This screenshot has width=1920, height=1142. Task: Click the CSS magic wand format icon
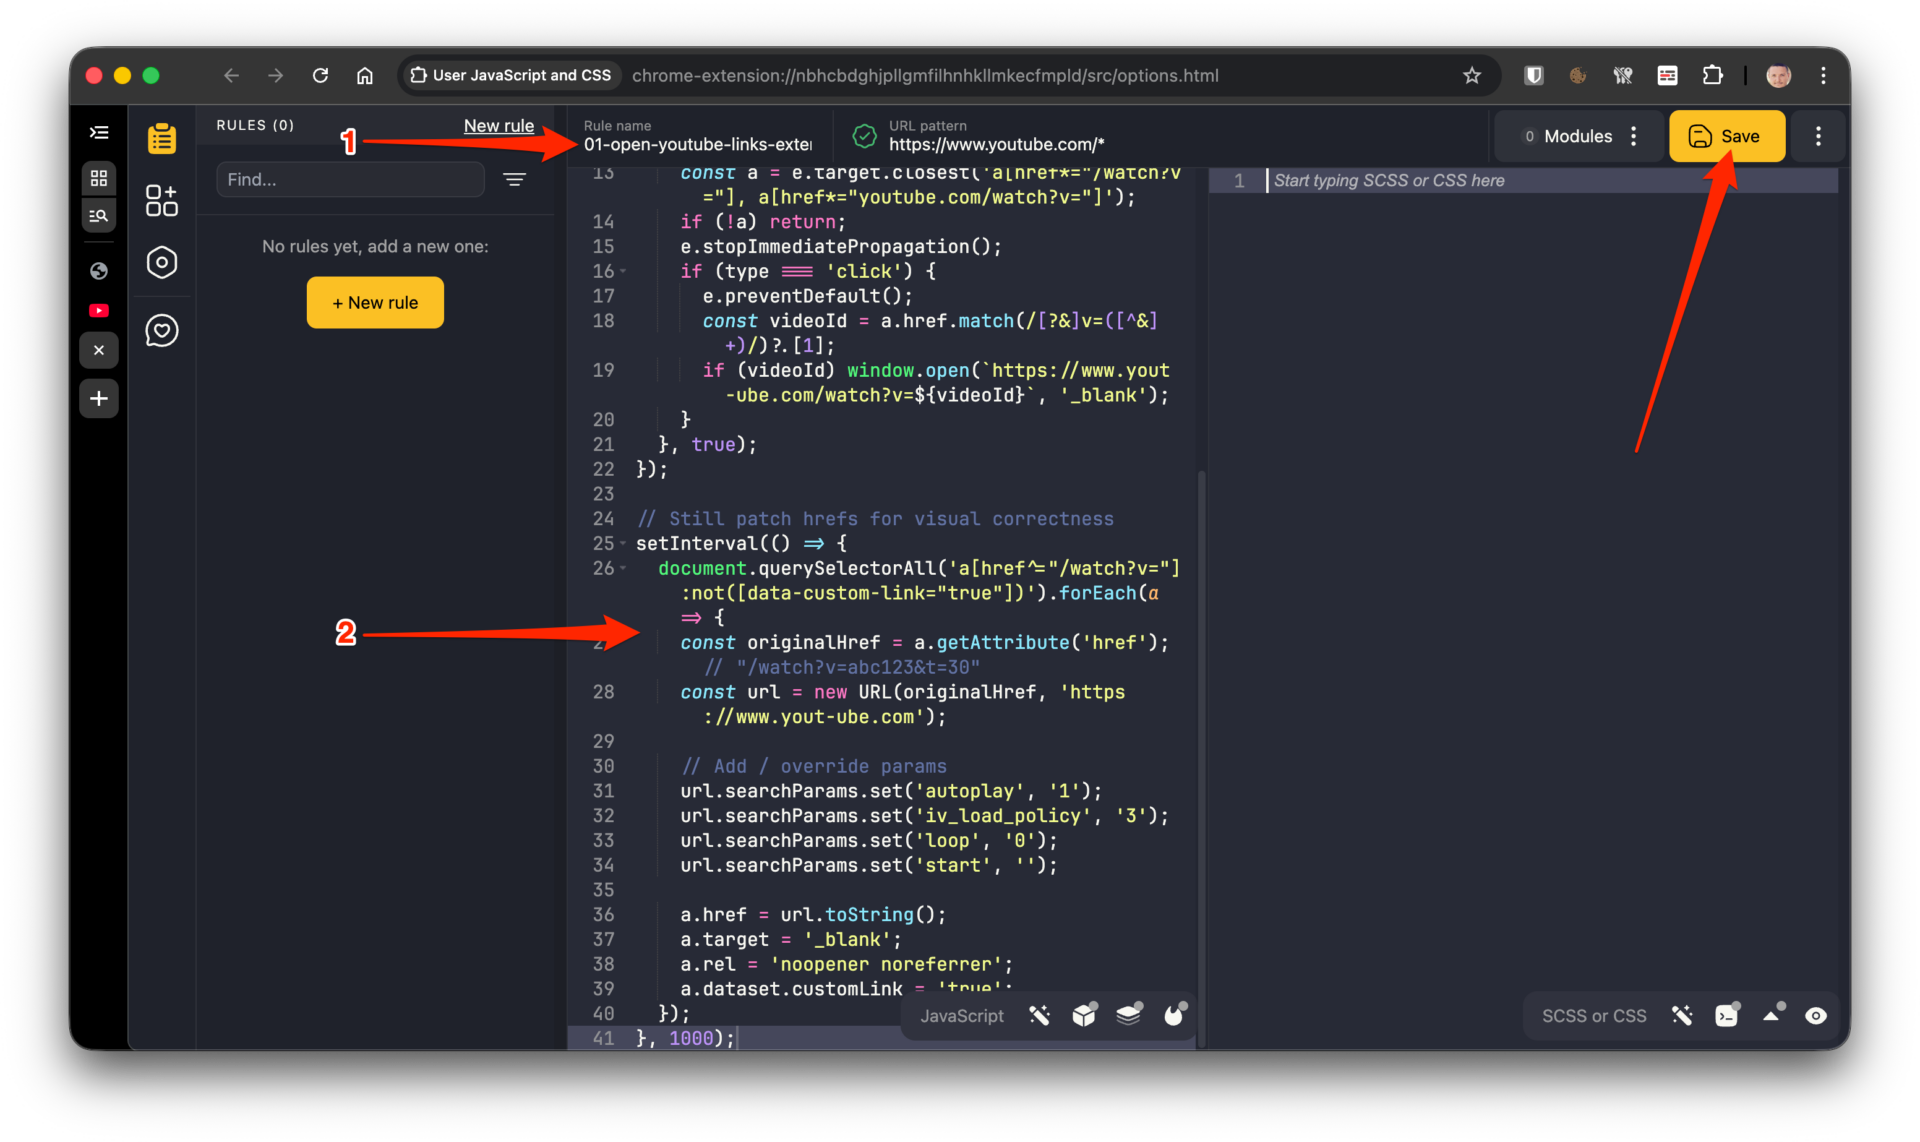[x=1682, y=1016]
